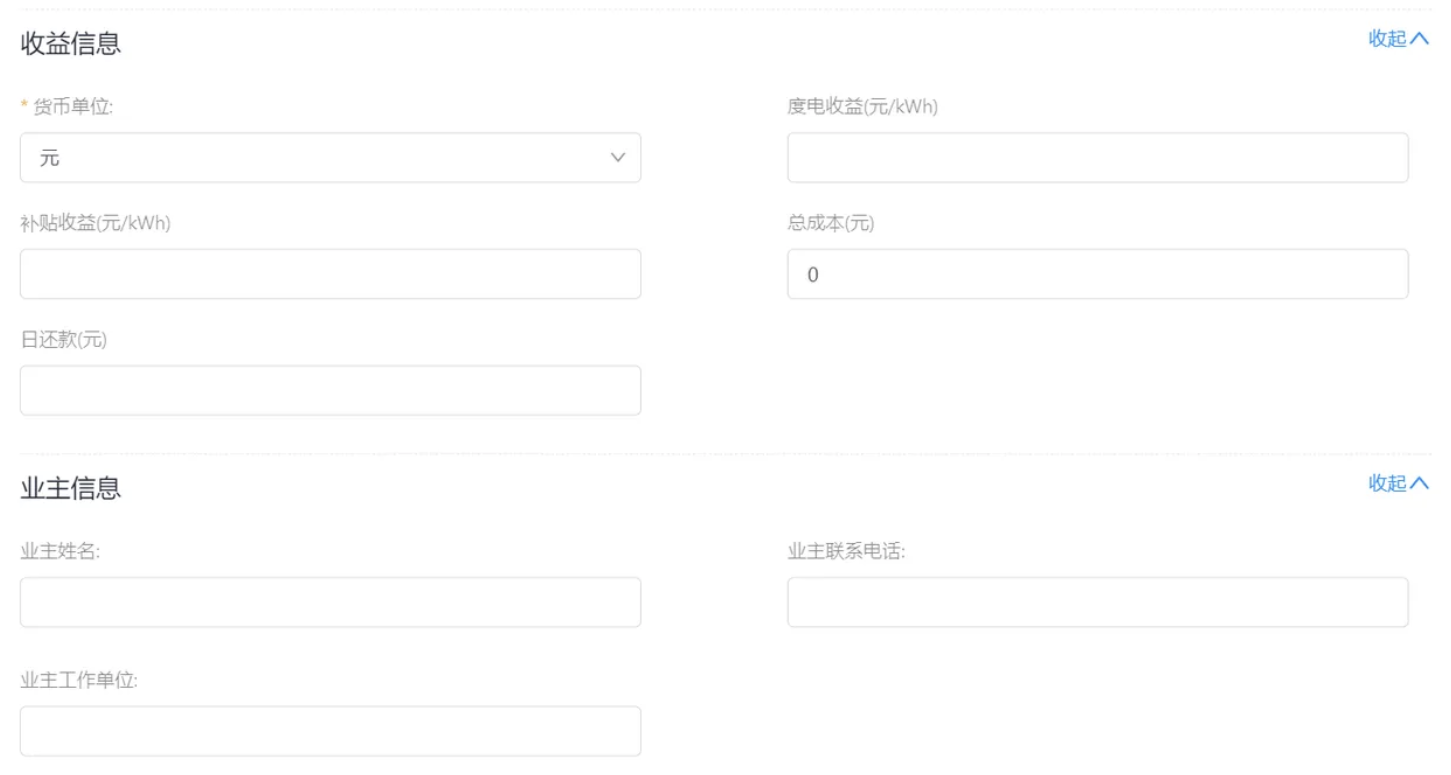Click into the 业主工作单位 input
This screenshot has height=775, width=1451.
coord(330,731)
